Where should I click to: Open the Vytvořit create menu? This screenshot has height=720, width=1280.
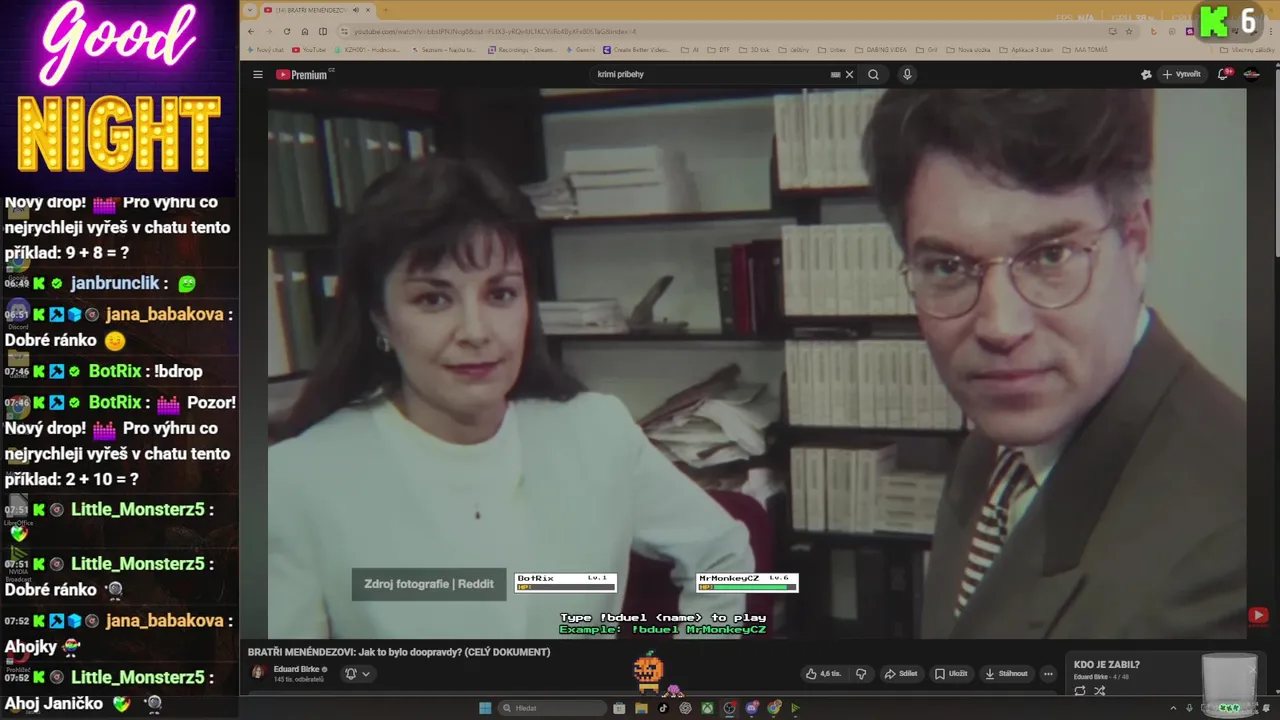pos(1181,74)
